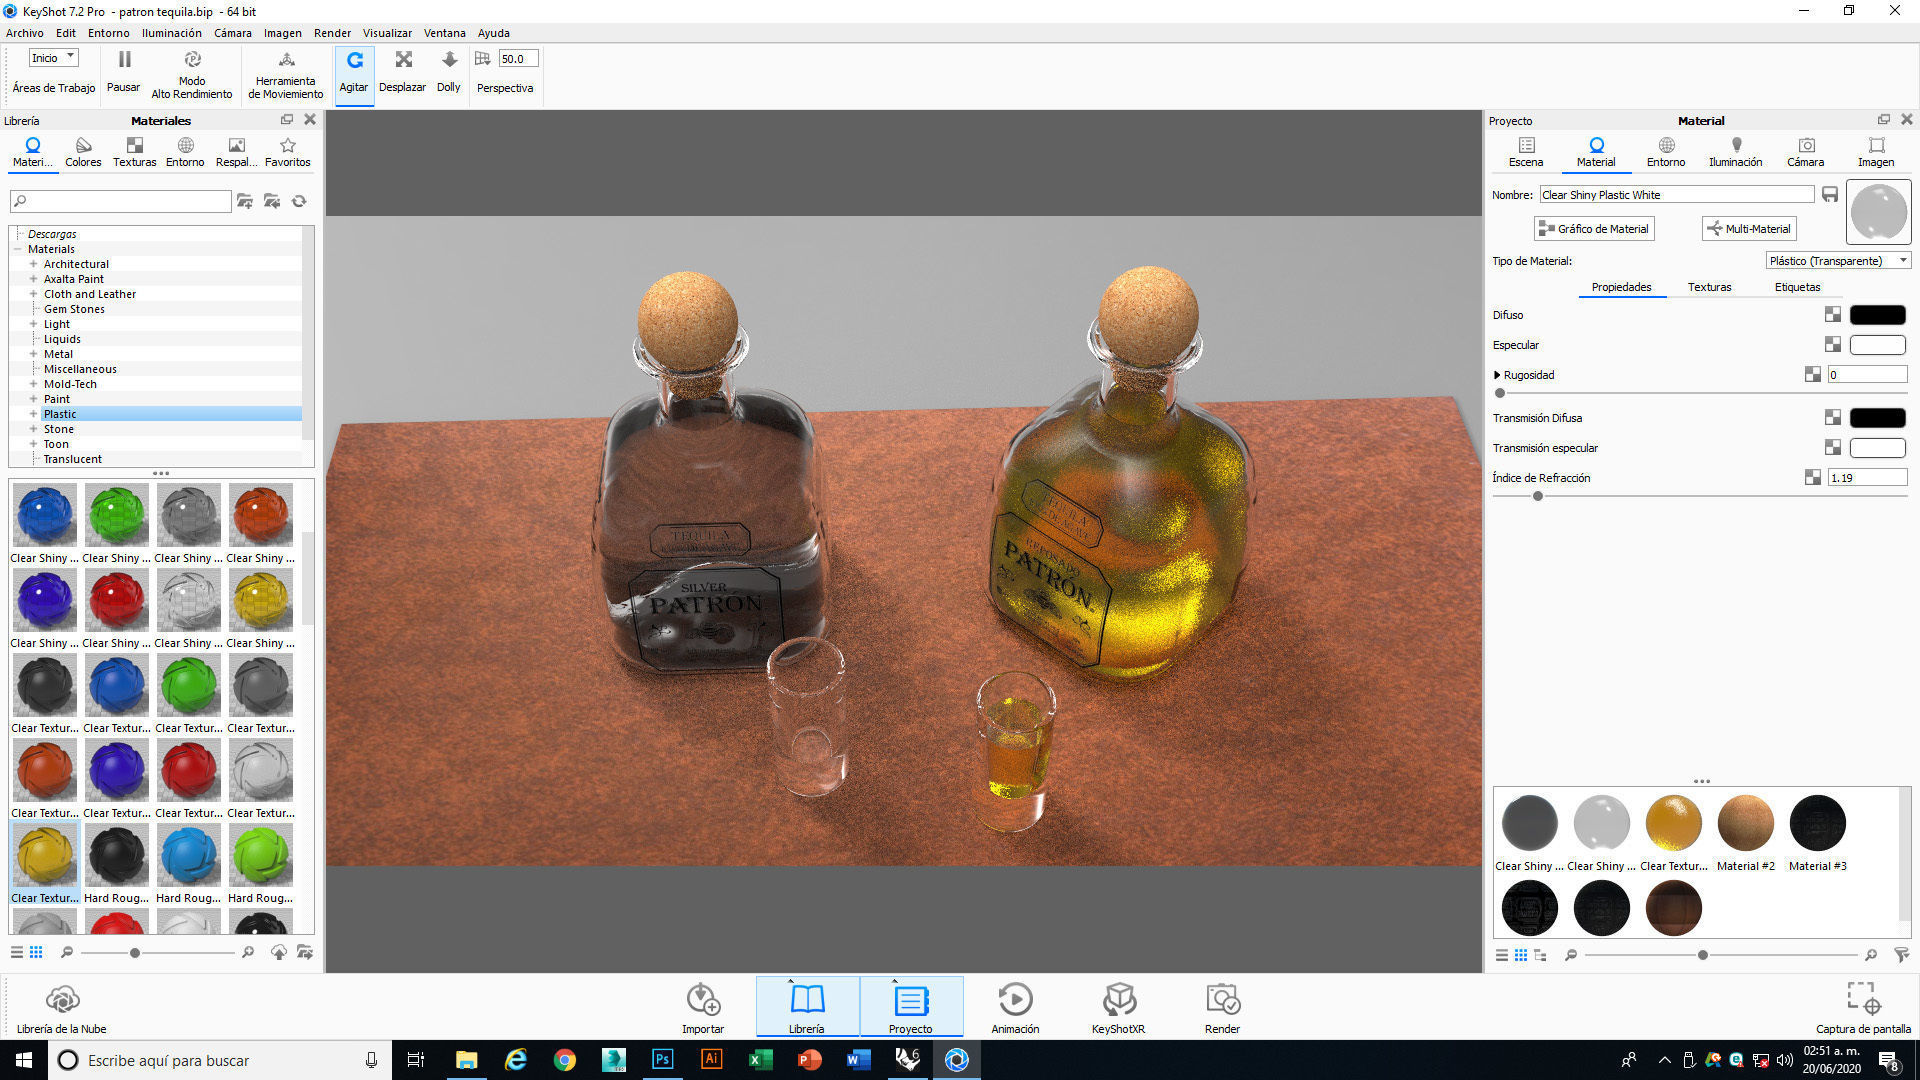Open Librería de la Nube
1920x1080 pixels.
coord(62,1008)
